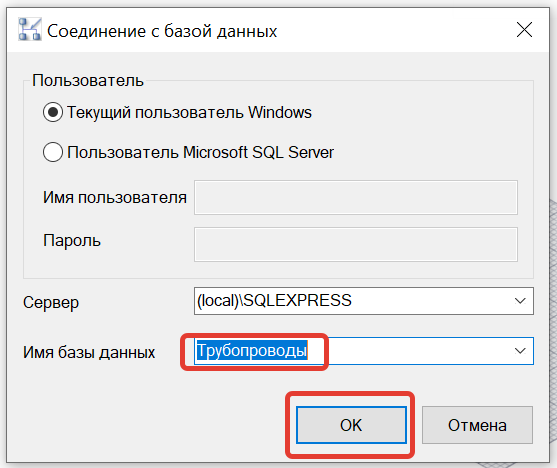Viewport: 557px width, 468px height.
Task: Cancel the dialog with the Отмена button
Action: coord(477,425)
